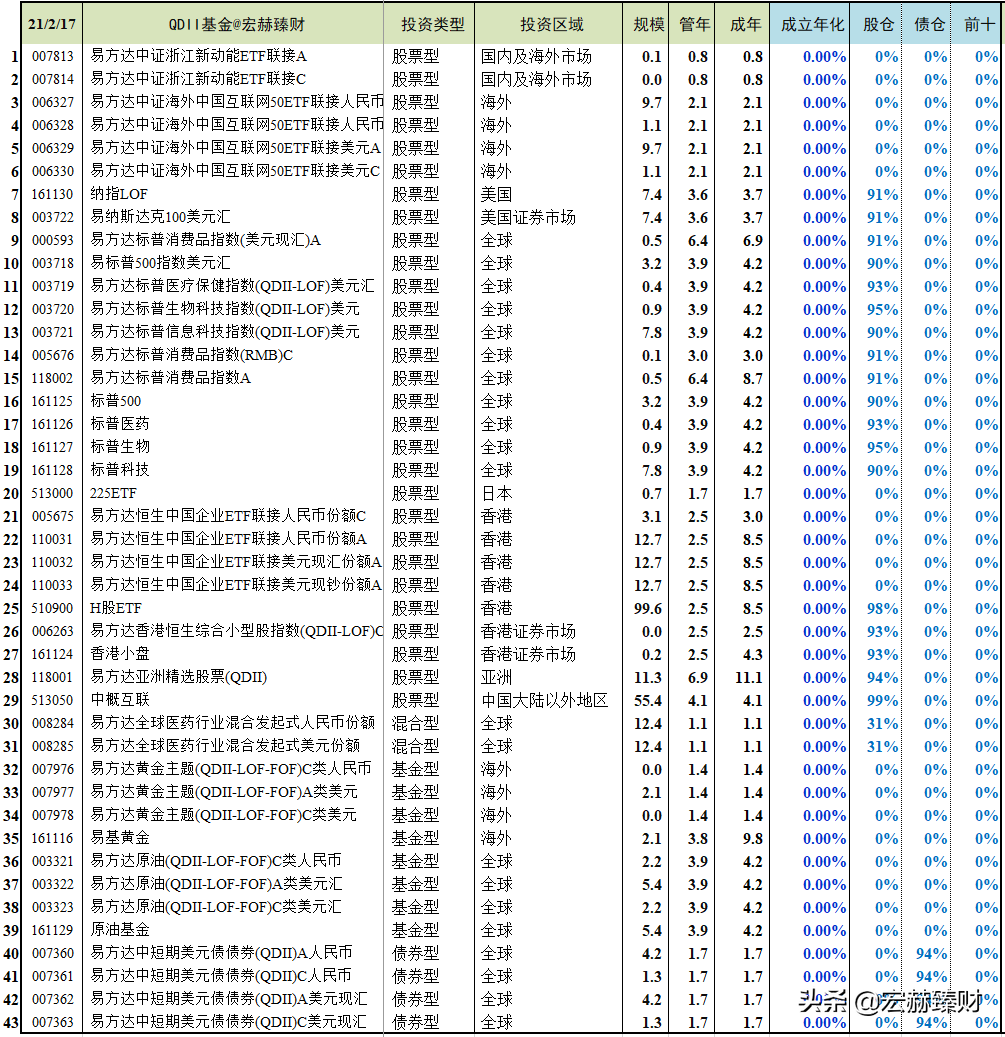Select fund code 000593
The width and height of the screenshot is (1005, 1037).
click(52, 240)
